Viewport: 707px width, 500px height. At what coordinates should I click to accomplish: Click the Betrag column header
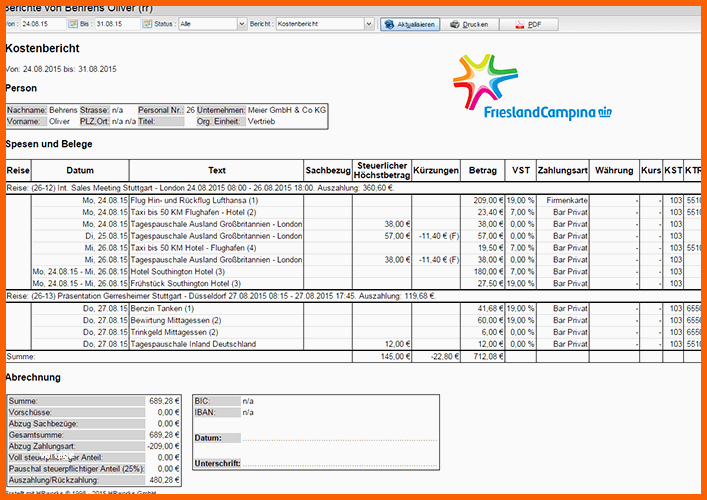(482, 170)
